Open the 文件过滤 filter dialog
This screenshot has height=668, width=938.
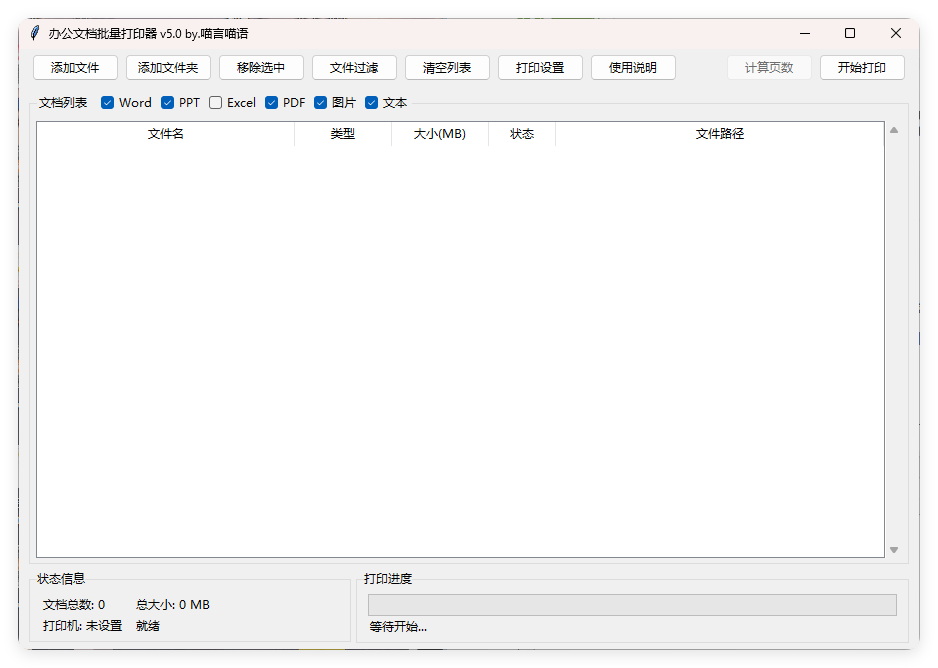[x=354, y=68]
